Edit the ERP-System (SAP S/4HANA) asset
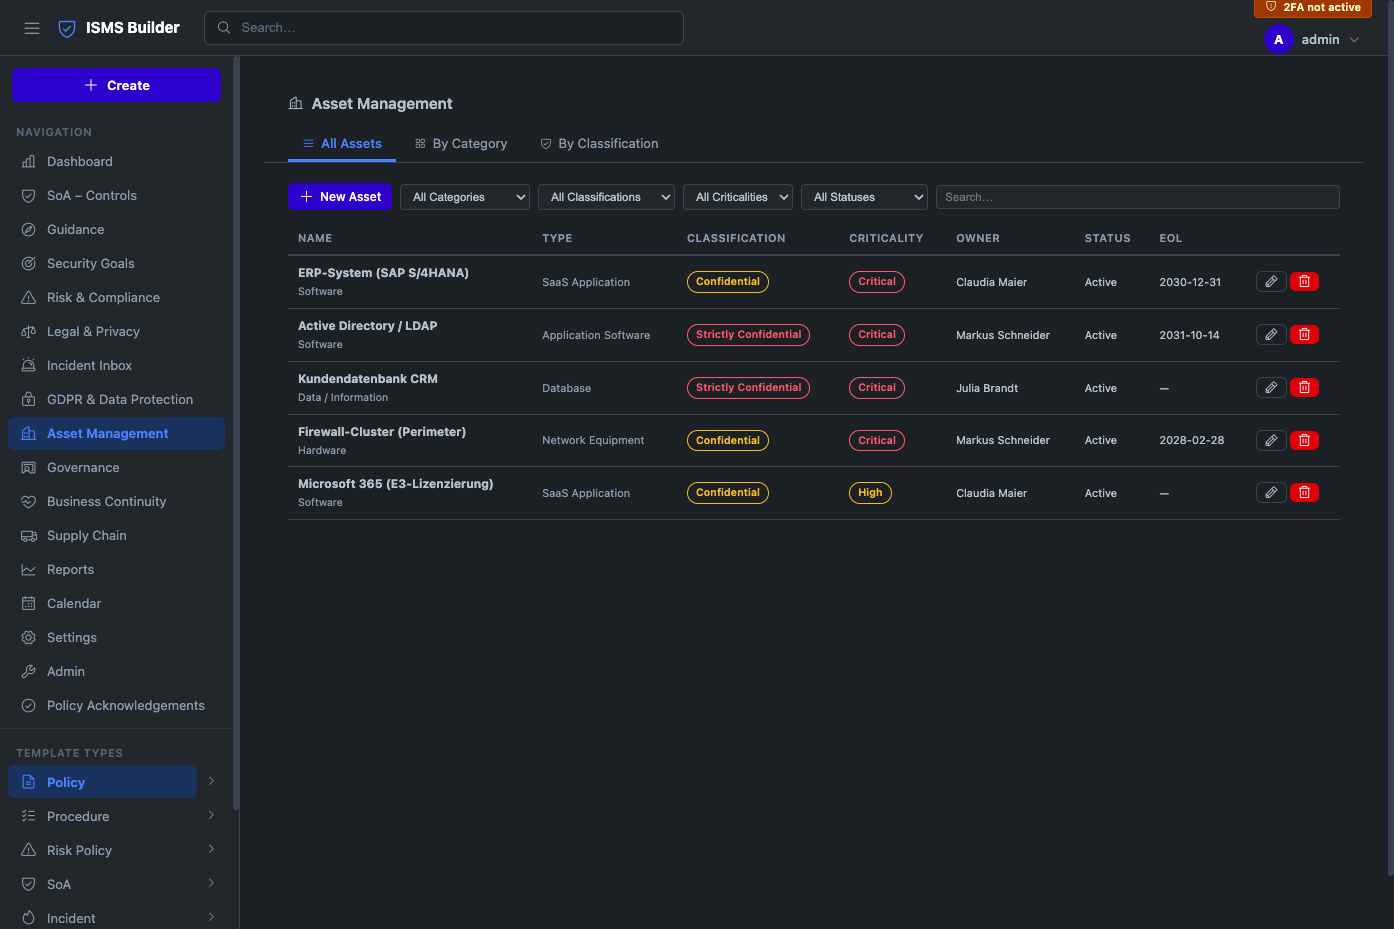The width and height of the screenshot is (1394, 929). coord(1271,282)
